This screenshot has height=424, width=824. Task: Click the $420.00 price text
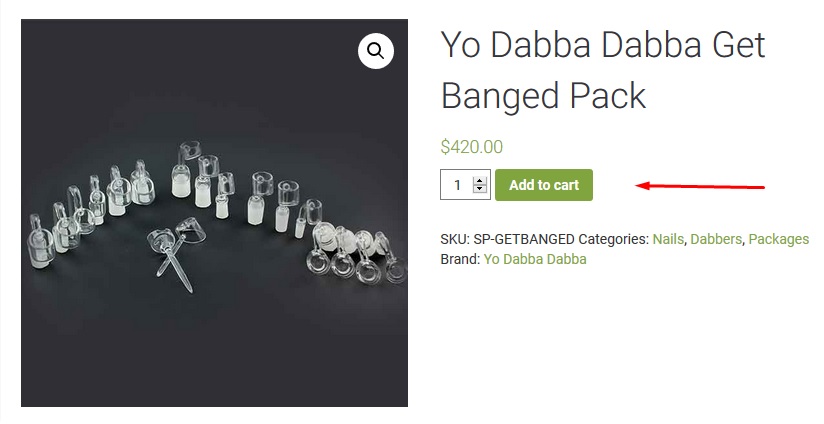point(471,147)
